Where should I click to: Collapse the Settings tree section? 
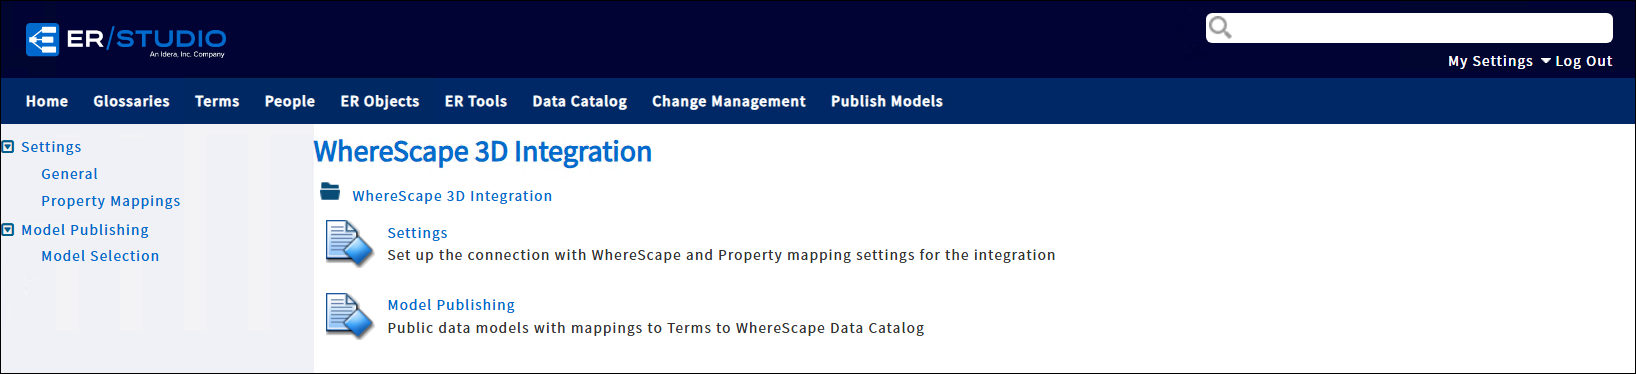point(8,147)
